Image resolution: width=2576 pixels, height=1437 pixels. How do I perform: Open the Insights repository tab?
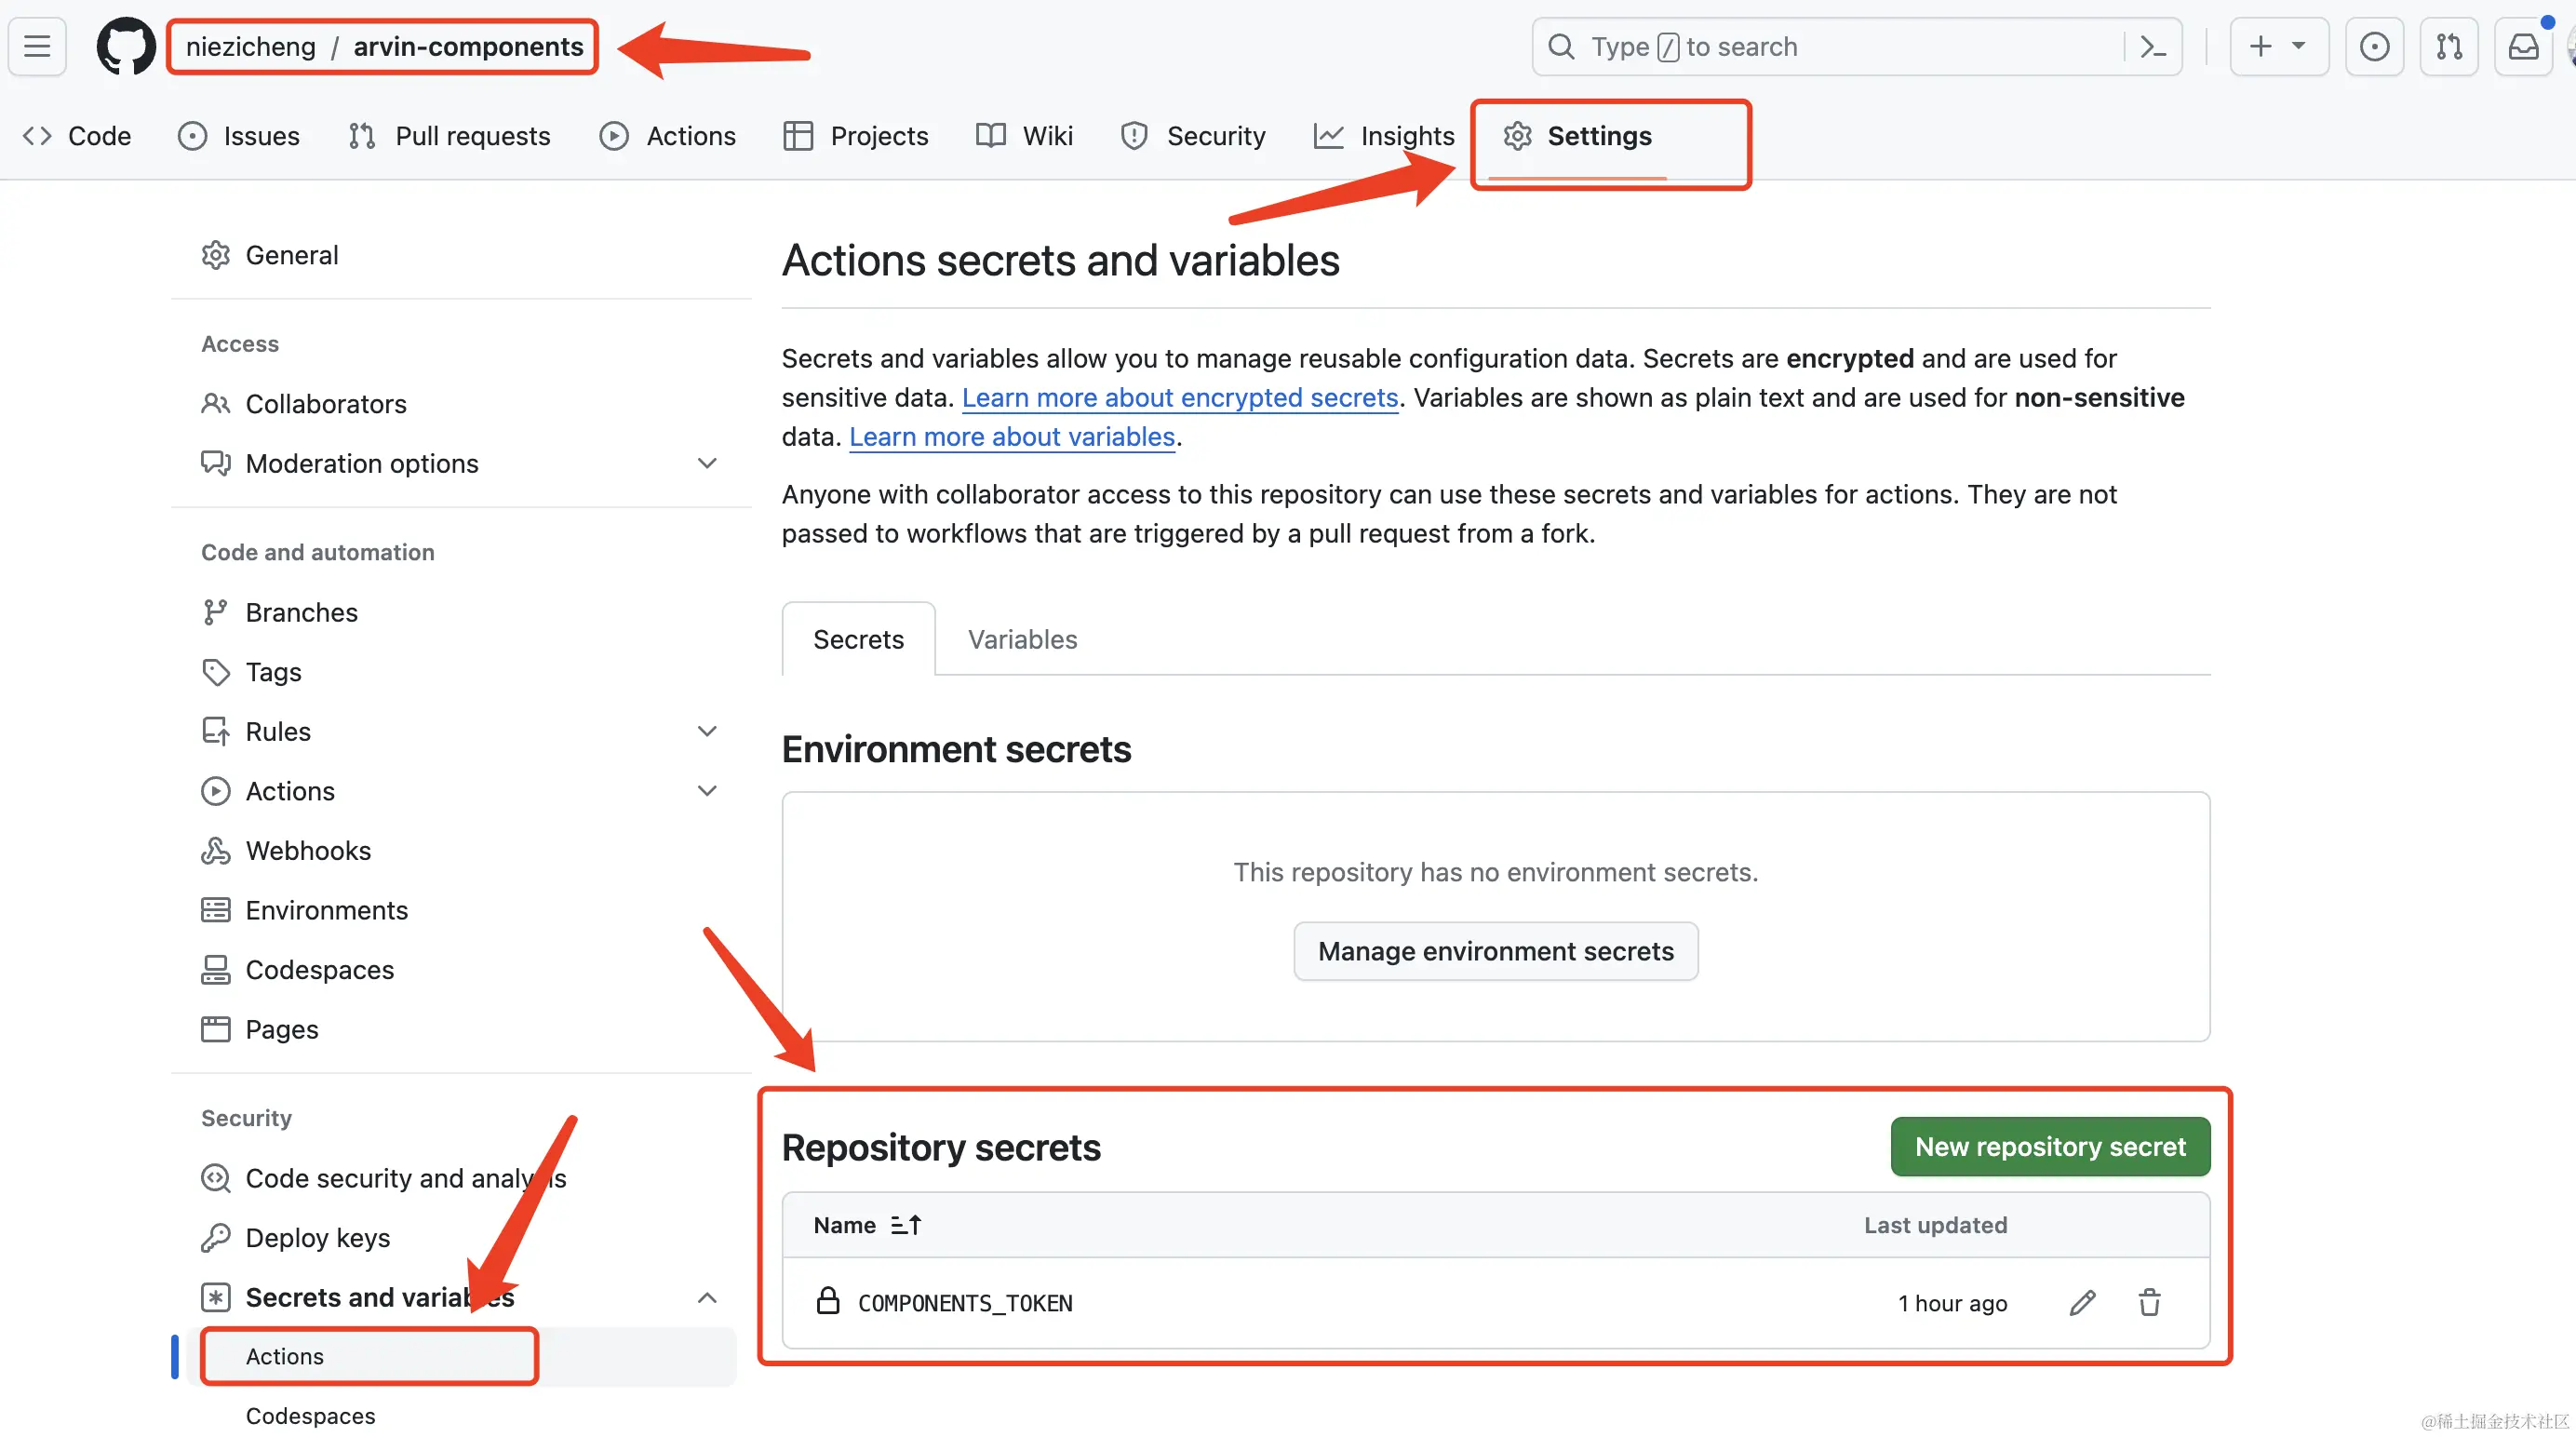pos(1385,135)
